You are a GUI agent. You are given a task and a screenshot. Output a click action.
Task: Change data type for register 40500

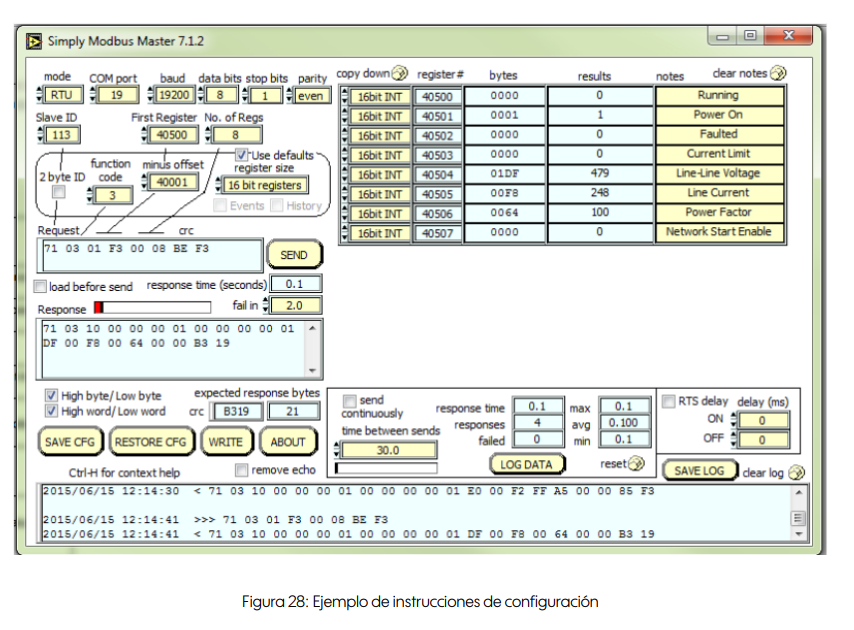point(379,97)
